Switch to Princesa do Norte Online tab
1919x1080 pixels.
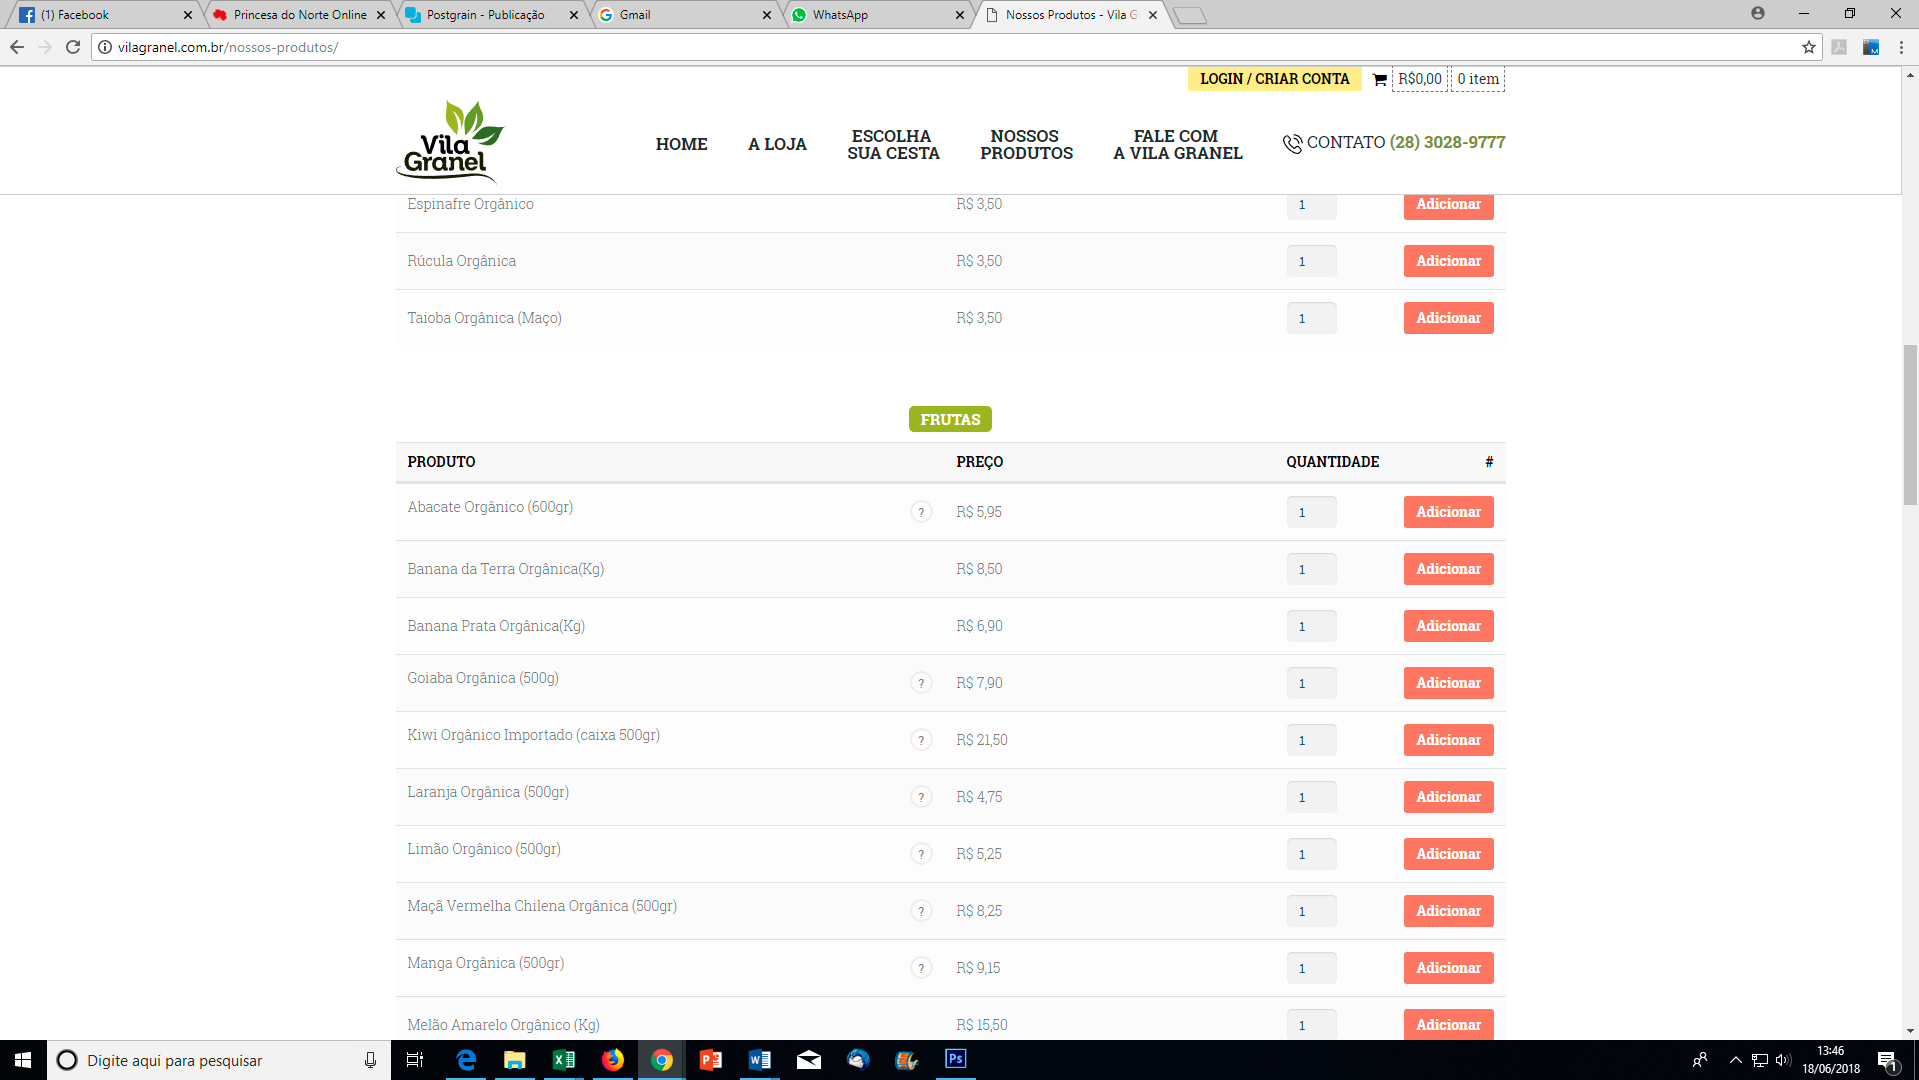297,15
